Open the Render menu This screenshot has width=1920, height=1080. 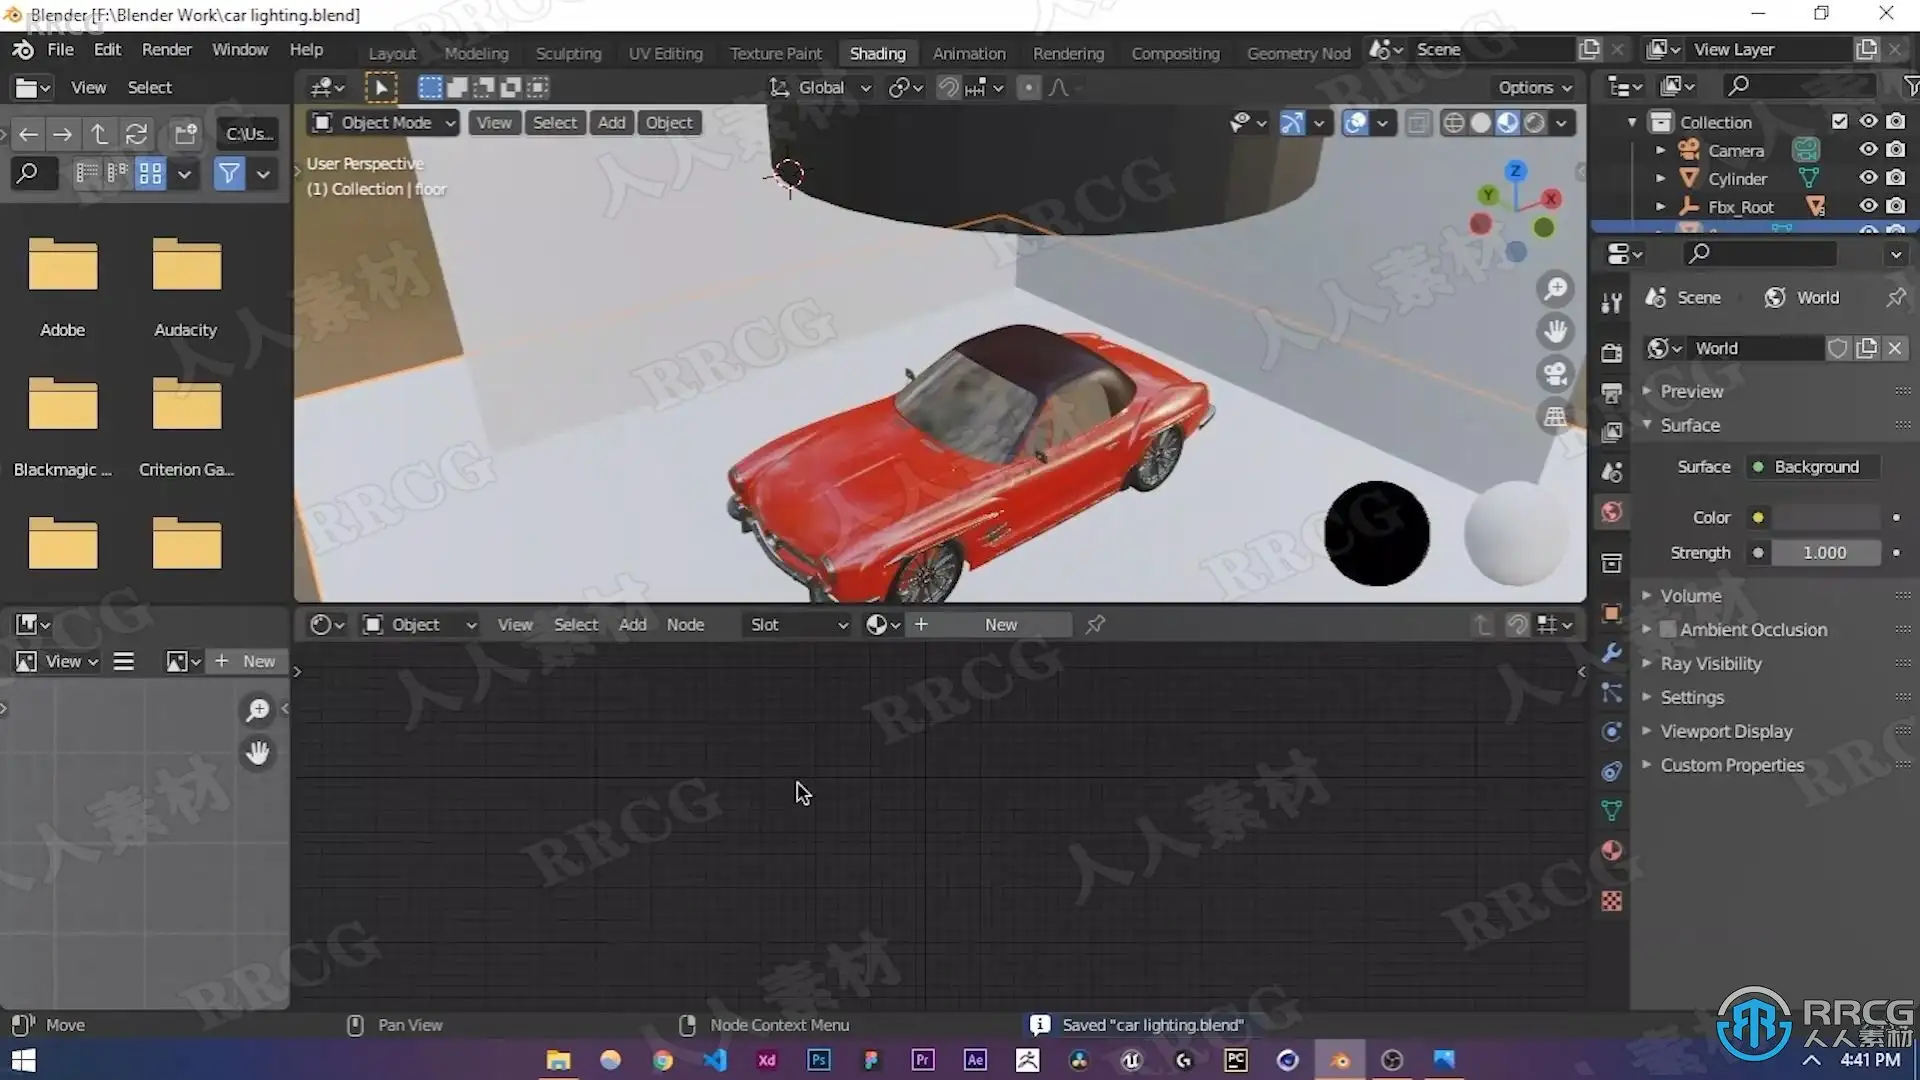pos(166,49)
